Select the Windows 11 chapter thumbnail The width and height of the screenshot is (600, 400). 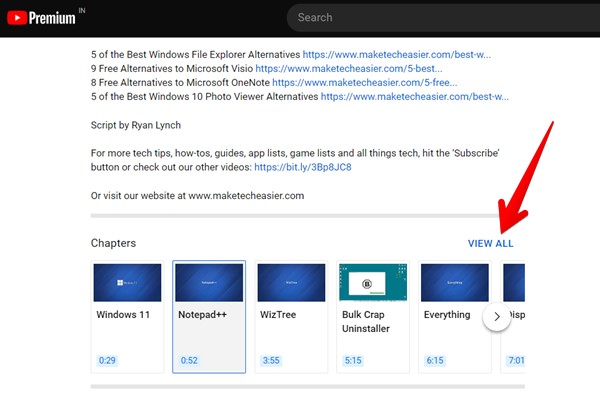[127, 282]
